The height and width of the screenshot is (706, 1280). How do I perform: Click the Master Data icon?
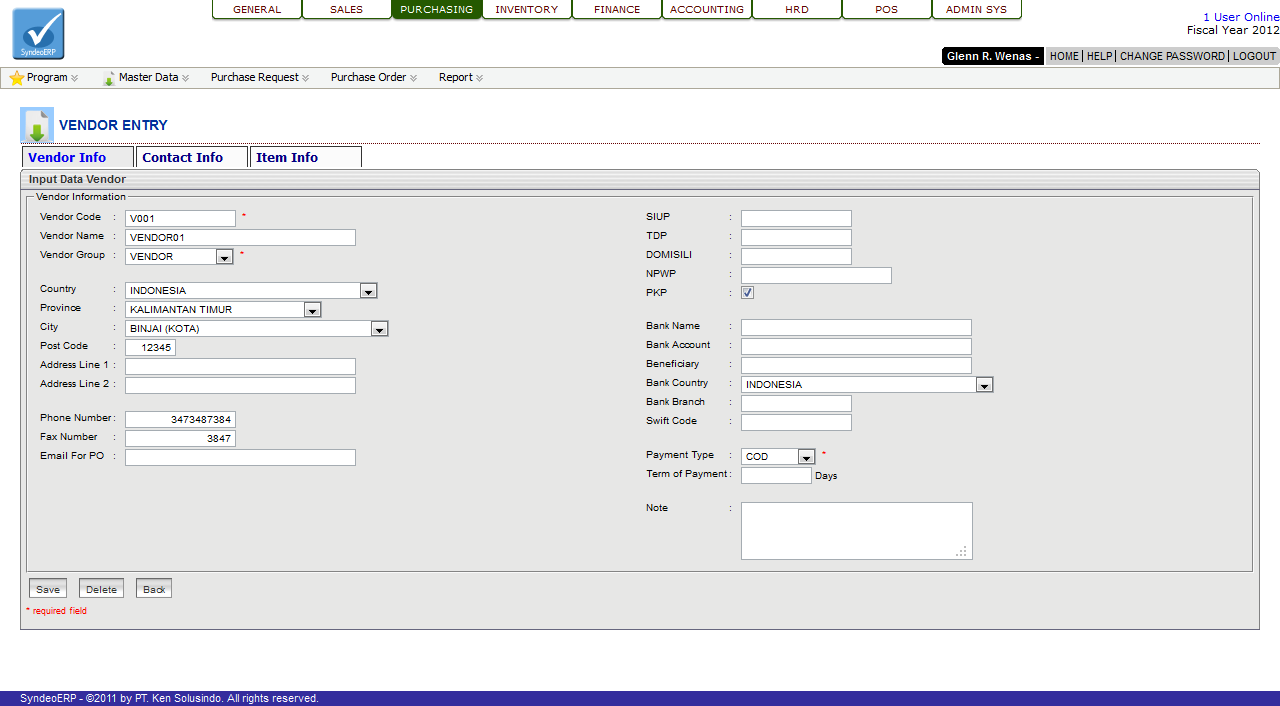click(109, 78)
